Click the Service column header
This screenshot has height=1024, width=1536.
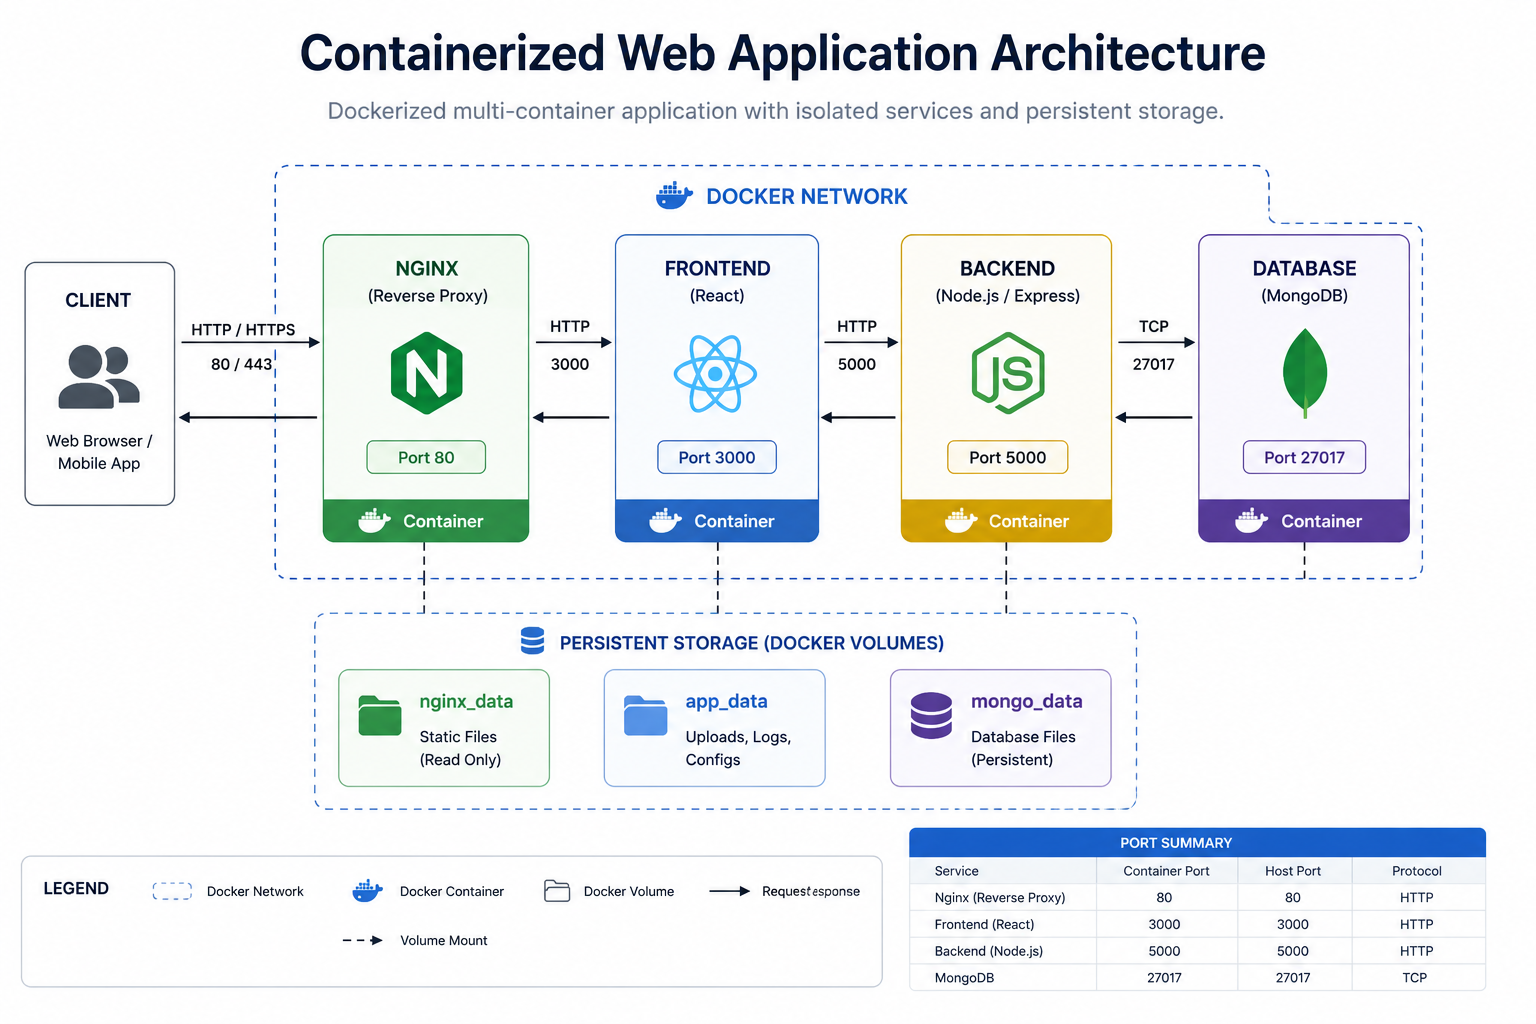tap(957, 871)
